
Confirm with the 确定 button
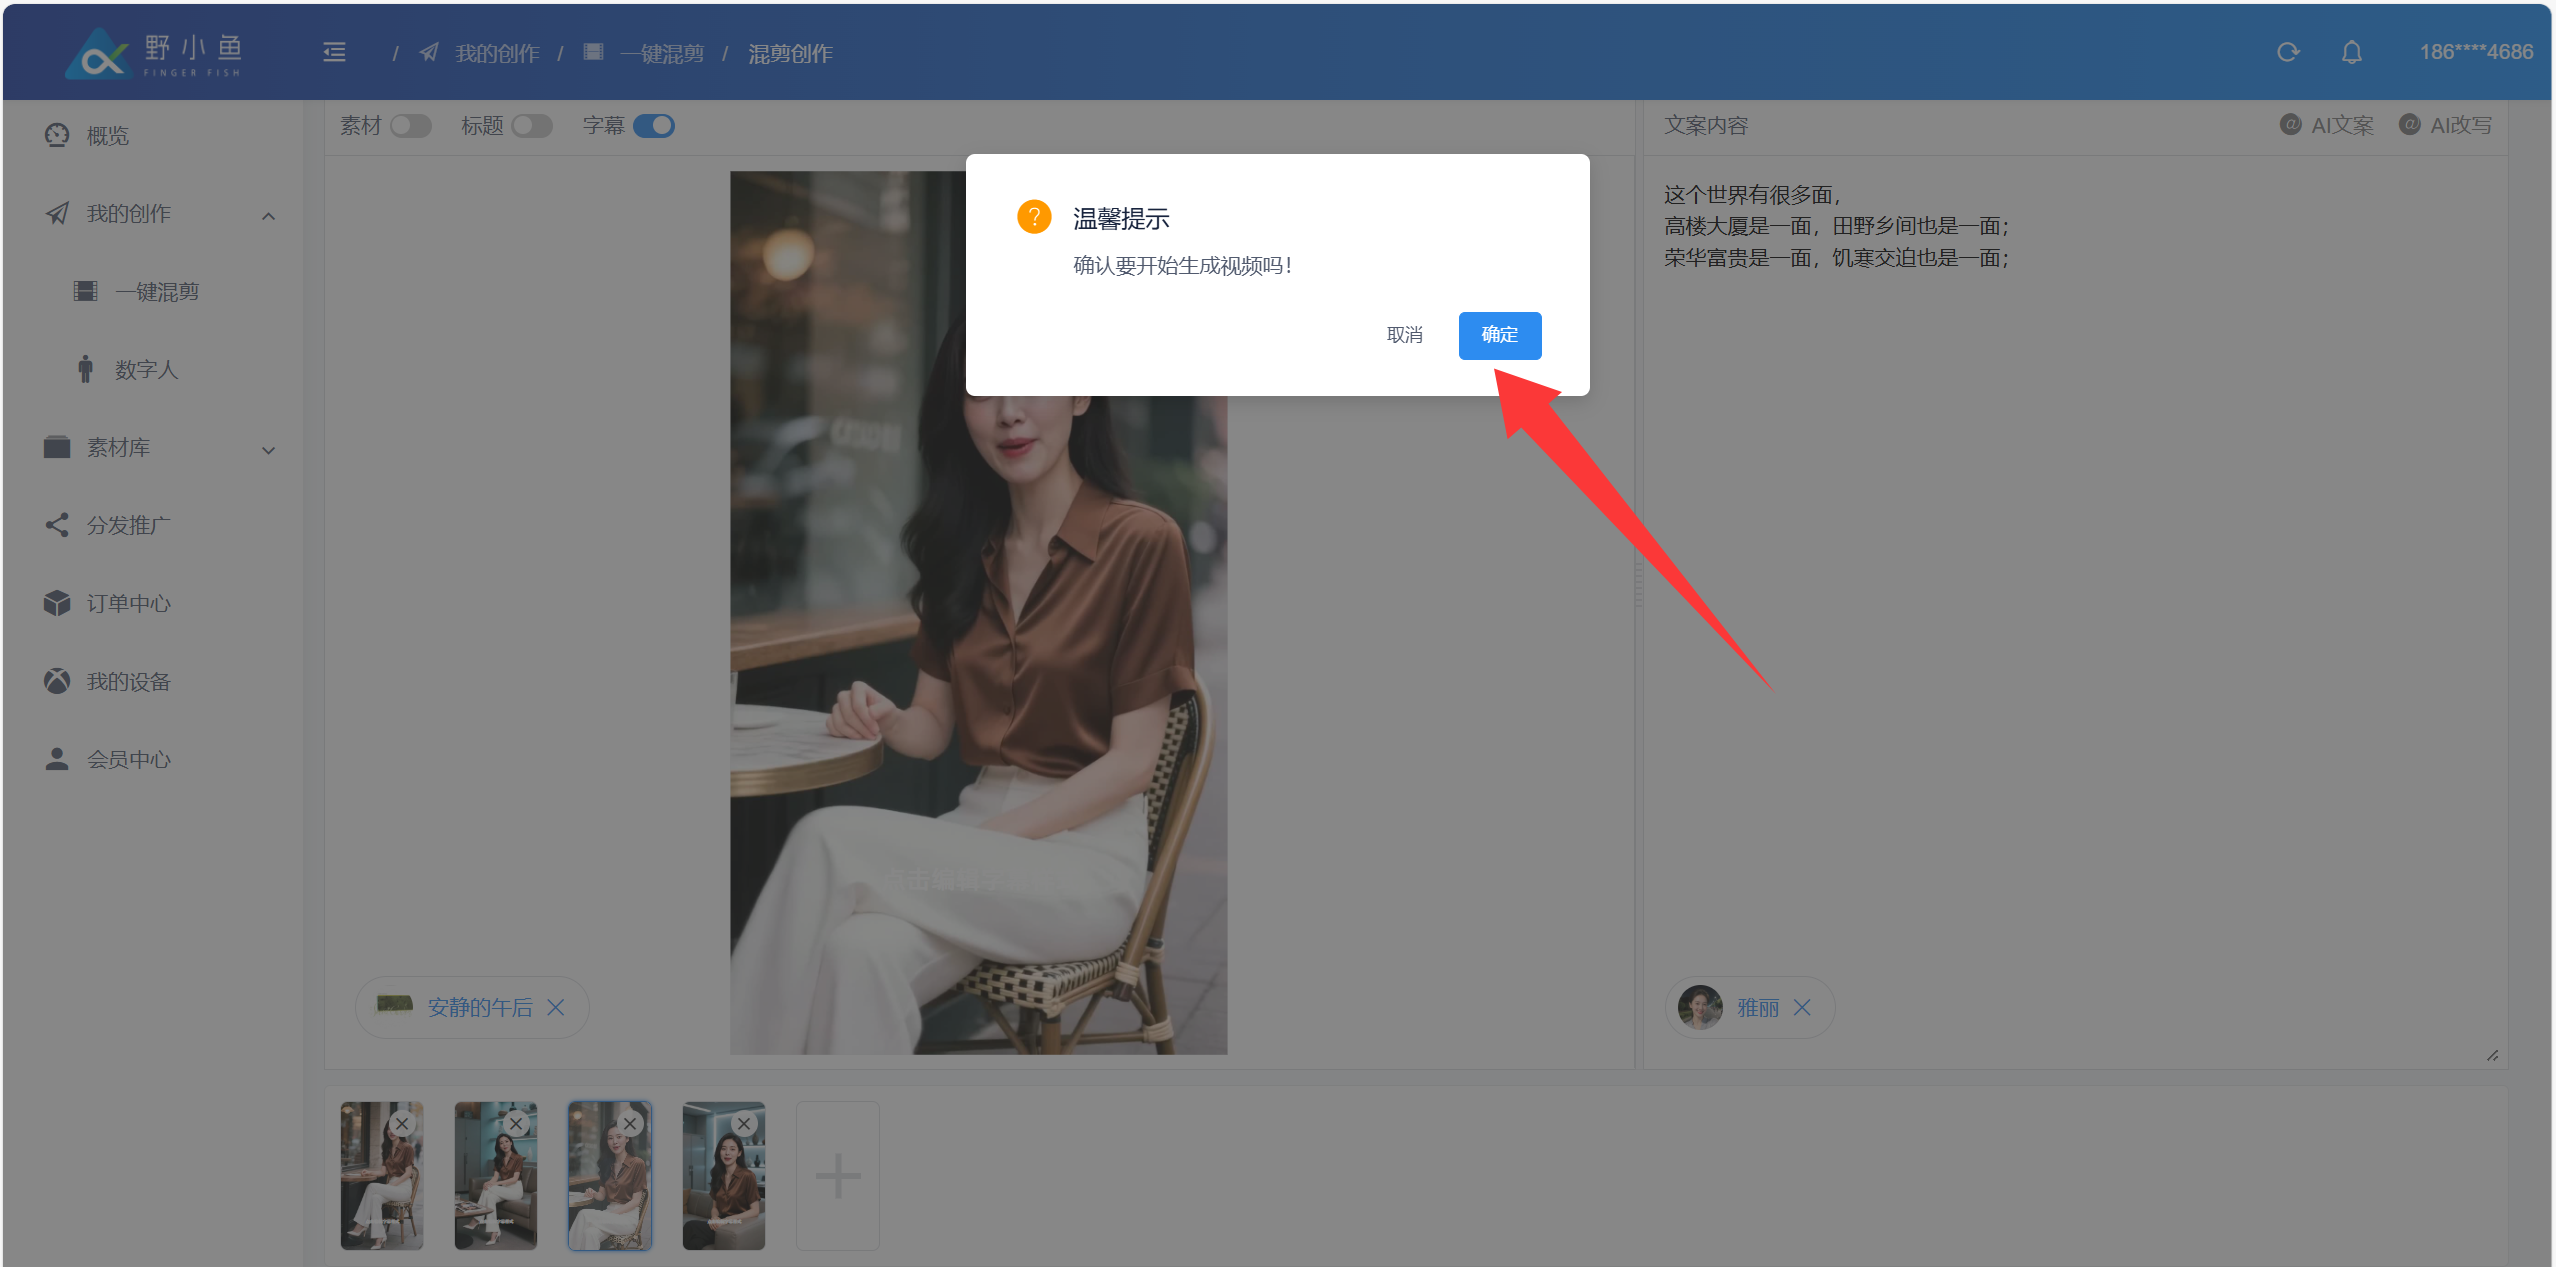(1499, 335)
